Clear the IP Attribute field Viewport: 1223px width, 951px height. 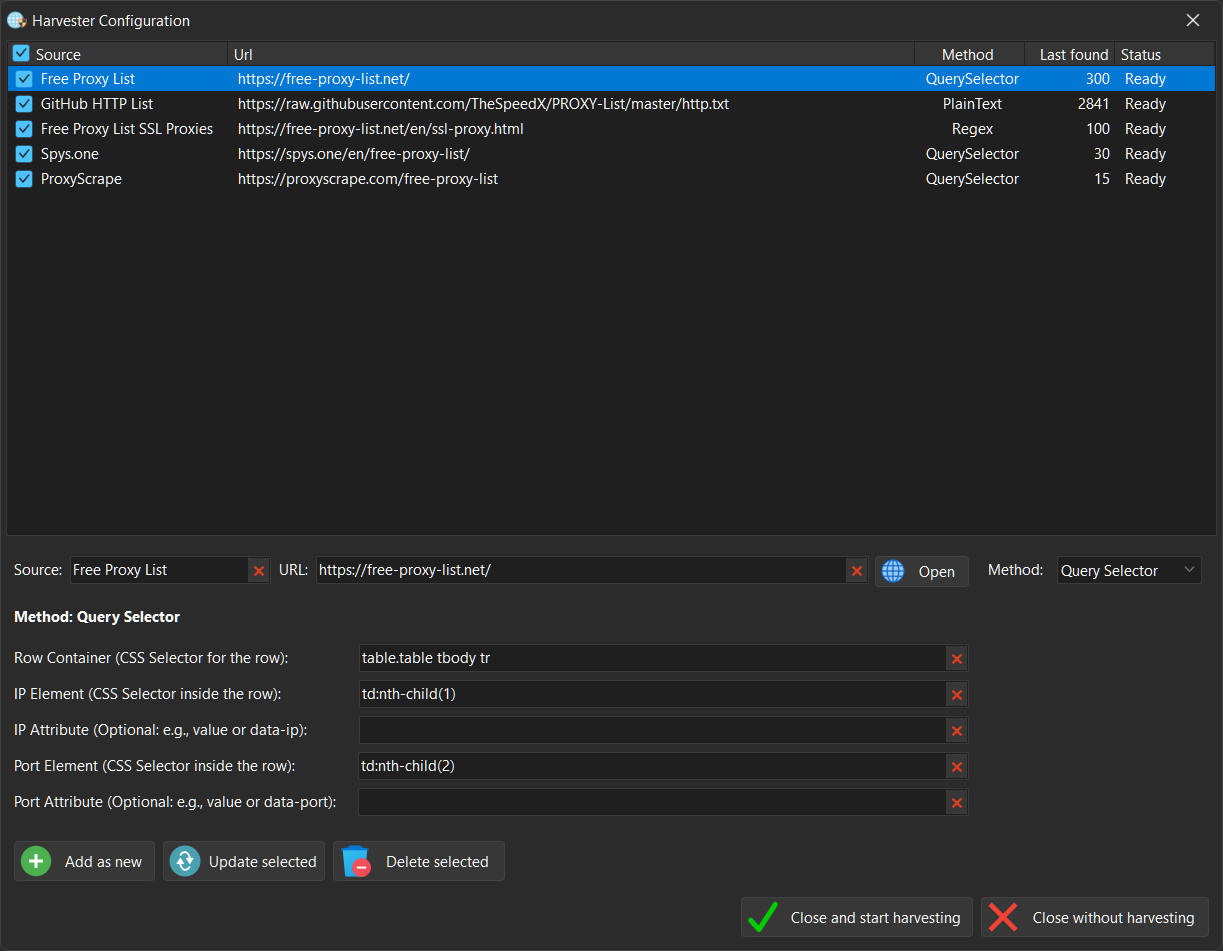(957, 731)
